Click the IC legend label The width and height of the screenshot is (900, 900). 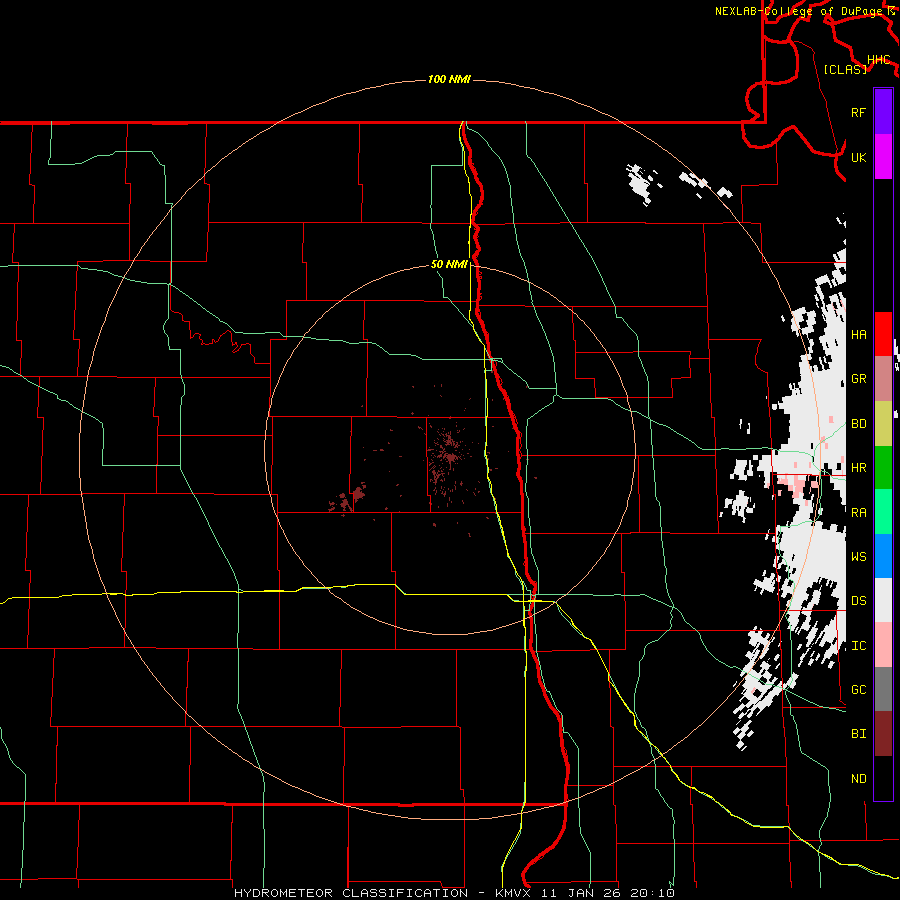[x=859, y=646]
